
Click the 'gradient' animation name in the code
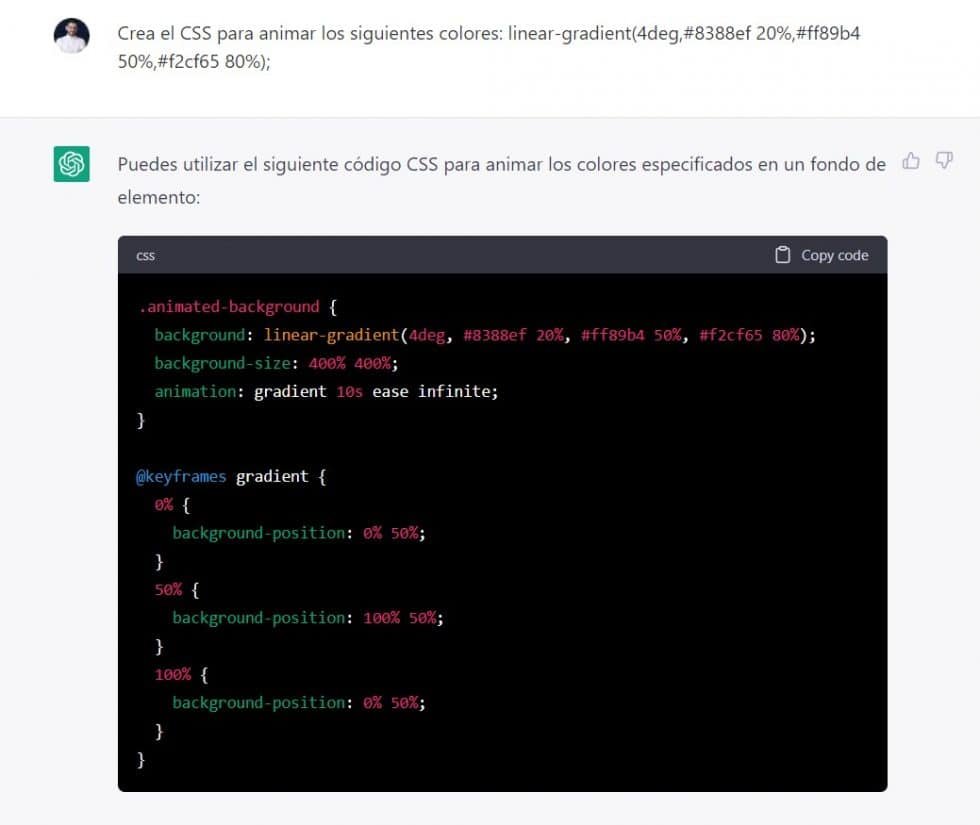pyautogui.click(x=290, y=391)
